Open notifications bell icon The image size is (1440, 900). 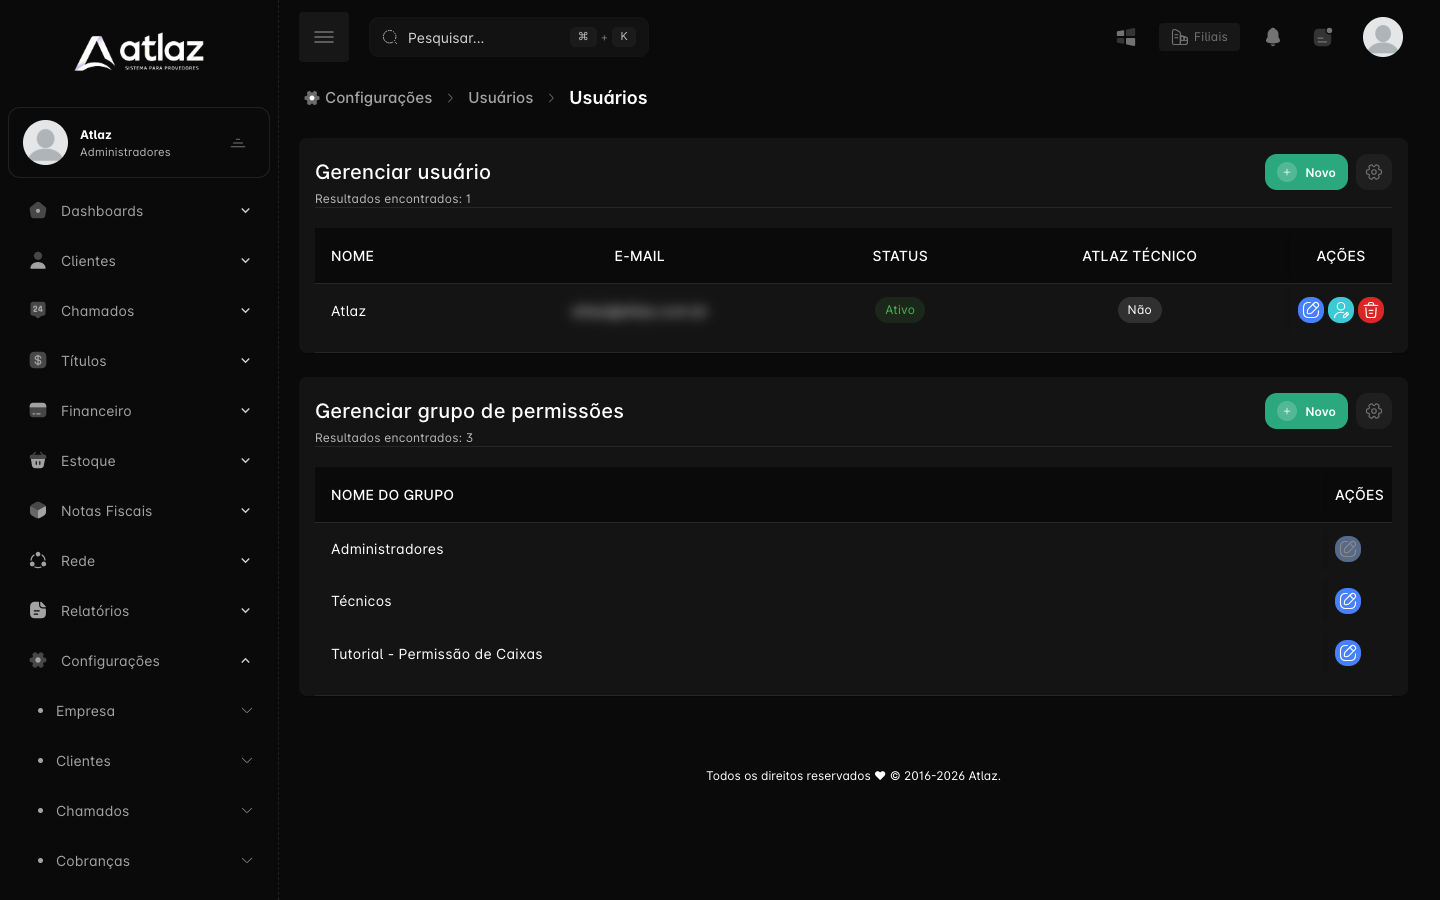[x=1273, y=37]
